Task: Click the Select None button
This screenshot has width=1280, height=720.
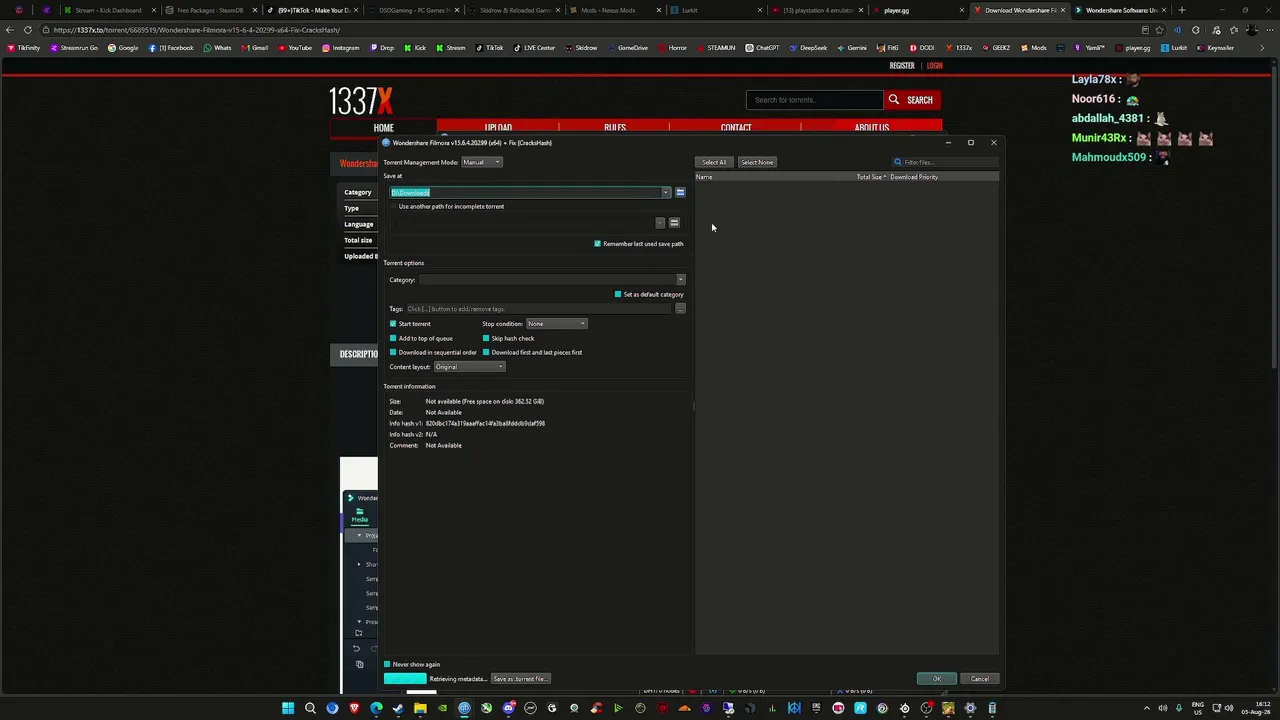Action: pos(757,162)
